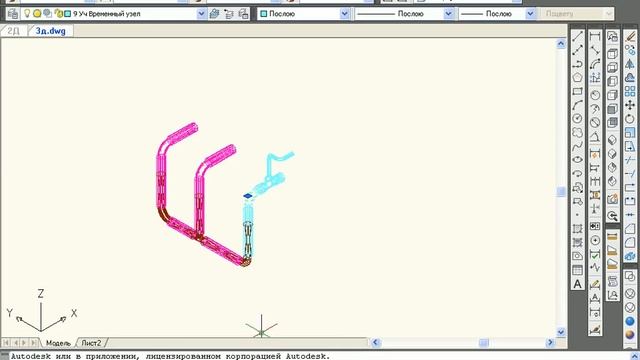Switch to the Лист2 layout tab

pyautogui.click(x=91, y=343)
